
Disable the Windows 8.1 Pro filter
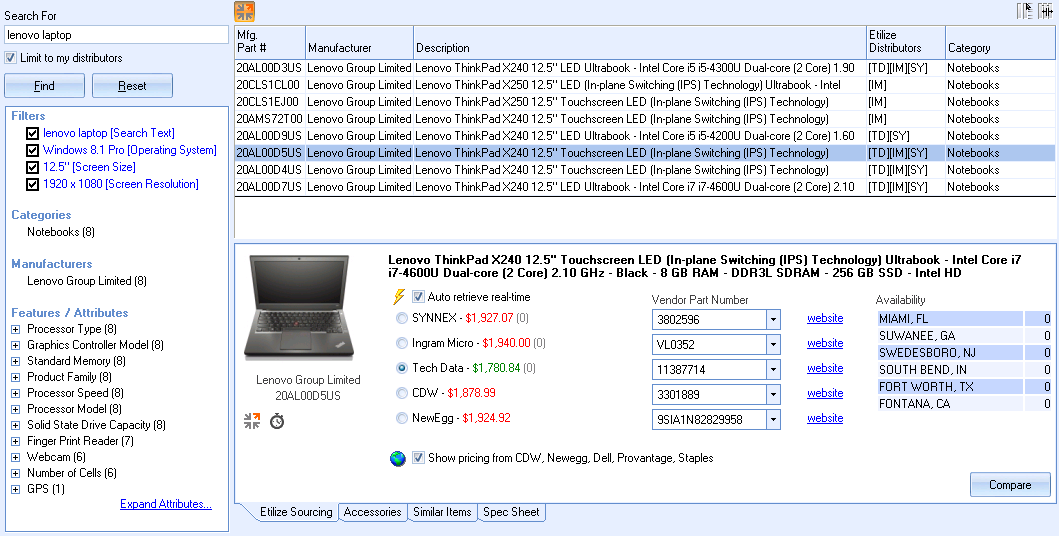coord(33,150)
